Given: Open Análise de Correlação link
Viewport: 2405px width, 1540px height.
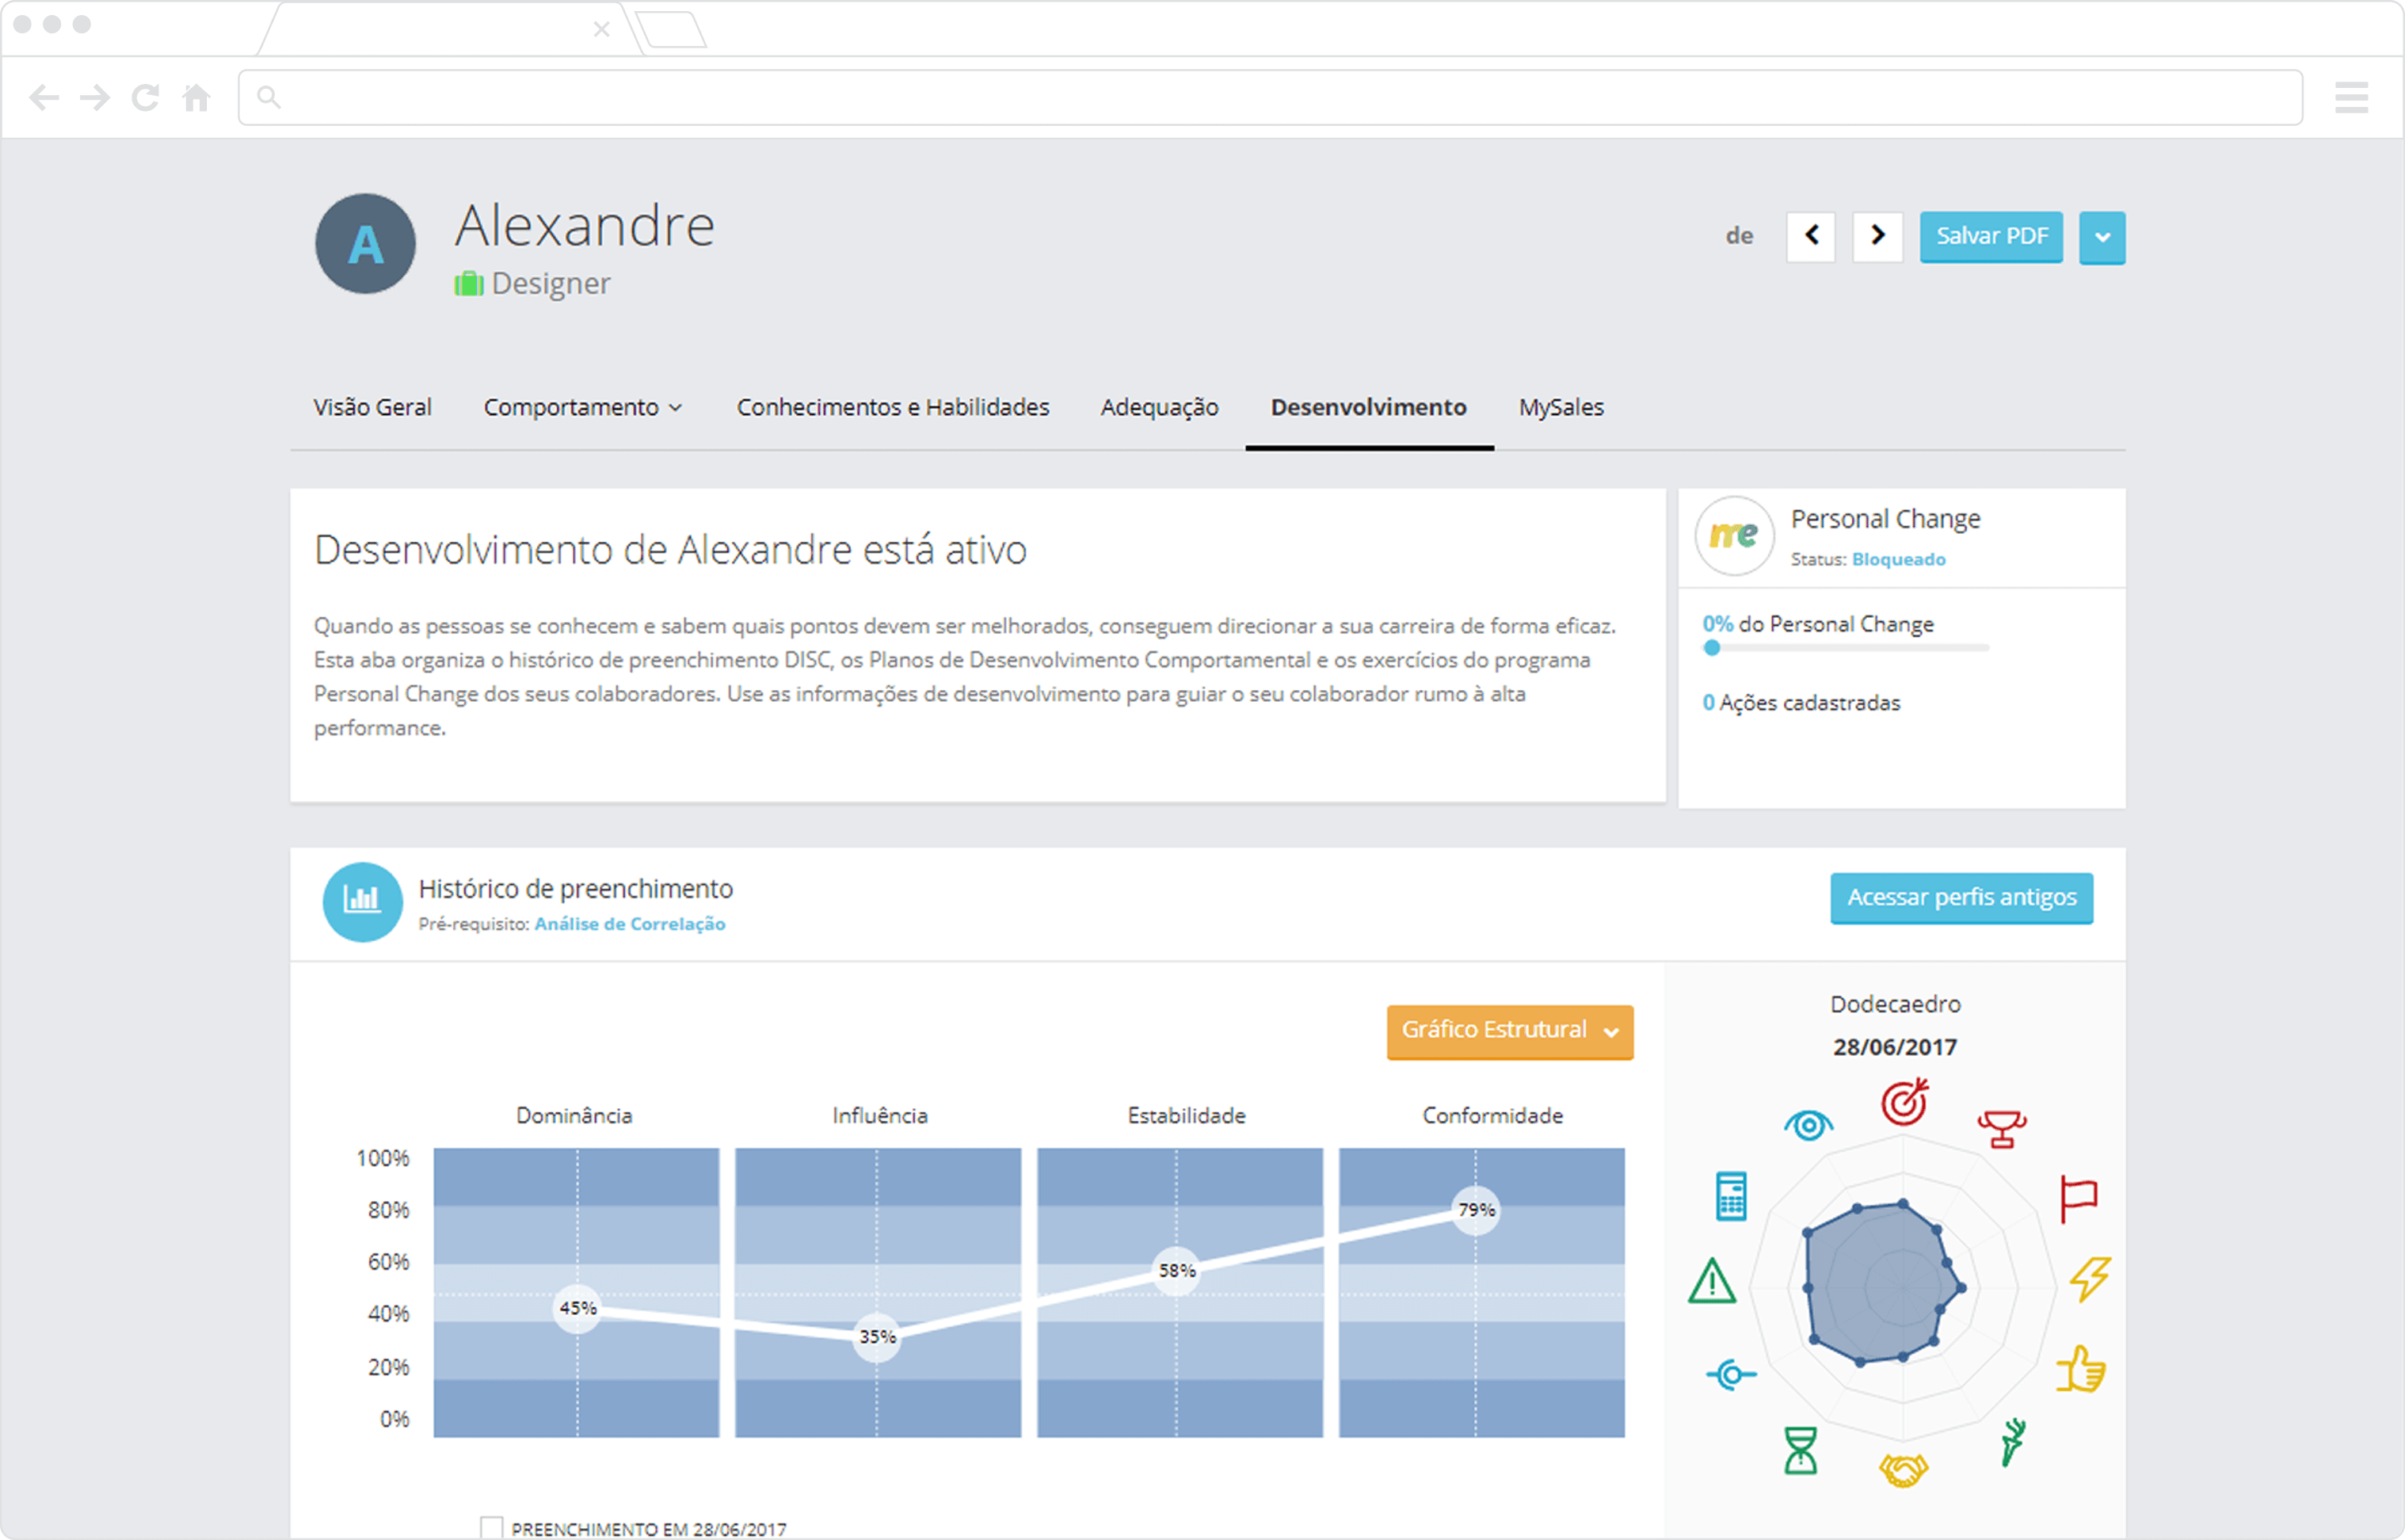Looking at the screenshot, I should coord(630,924).
